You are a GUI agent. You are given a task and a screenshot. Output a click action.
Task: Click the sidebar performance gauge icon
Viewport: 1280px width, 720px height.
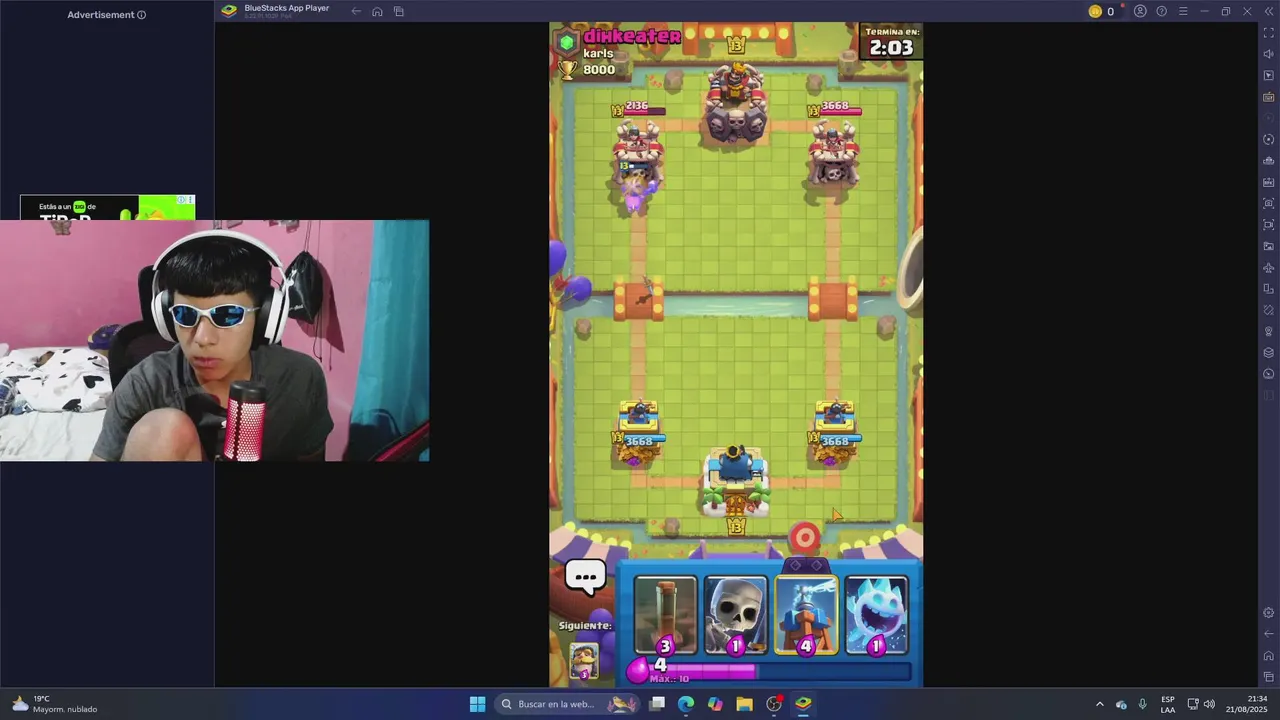pyautogui.click(x=1268, y=374)
